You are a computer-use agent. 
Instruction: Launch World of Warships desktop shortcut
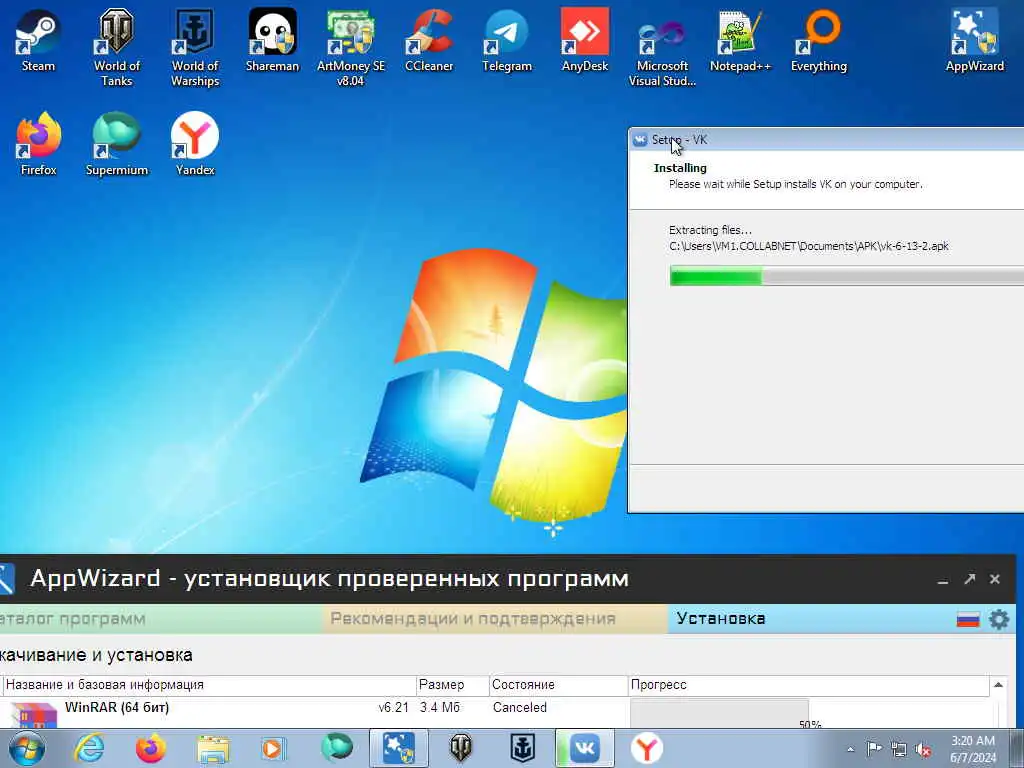click(x=195, y=47)
